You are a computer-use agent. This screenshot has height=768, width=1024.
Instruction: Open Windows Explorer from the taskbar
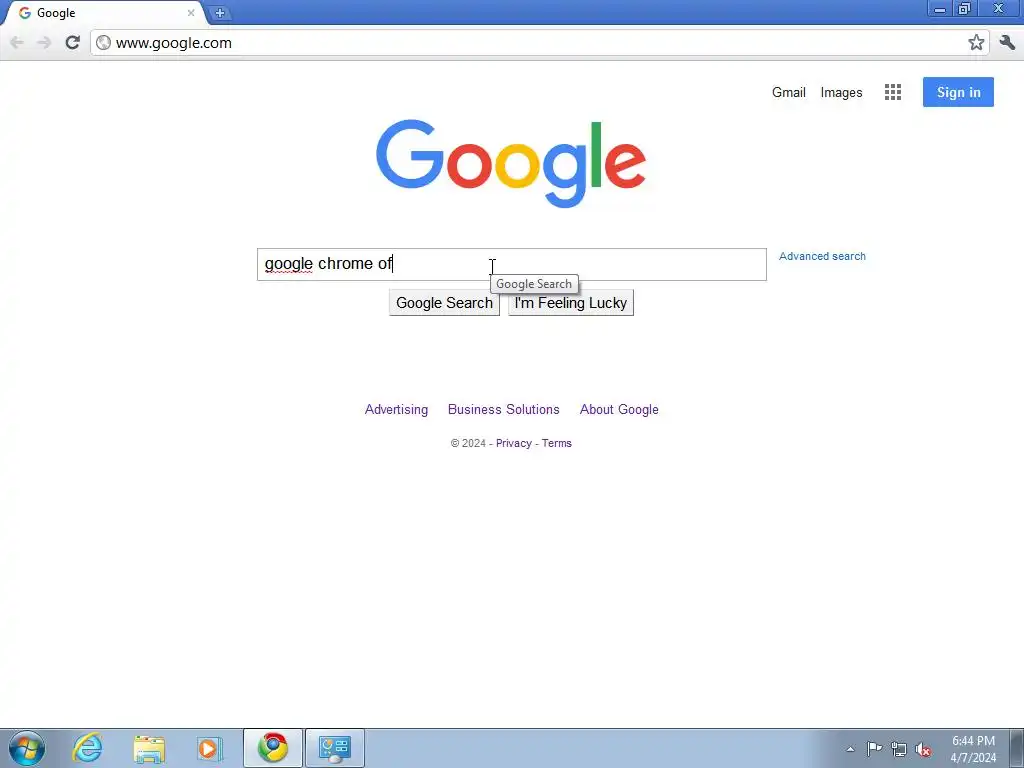[x=149, y=748]
